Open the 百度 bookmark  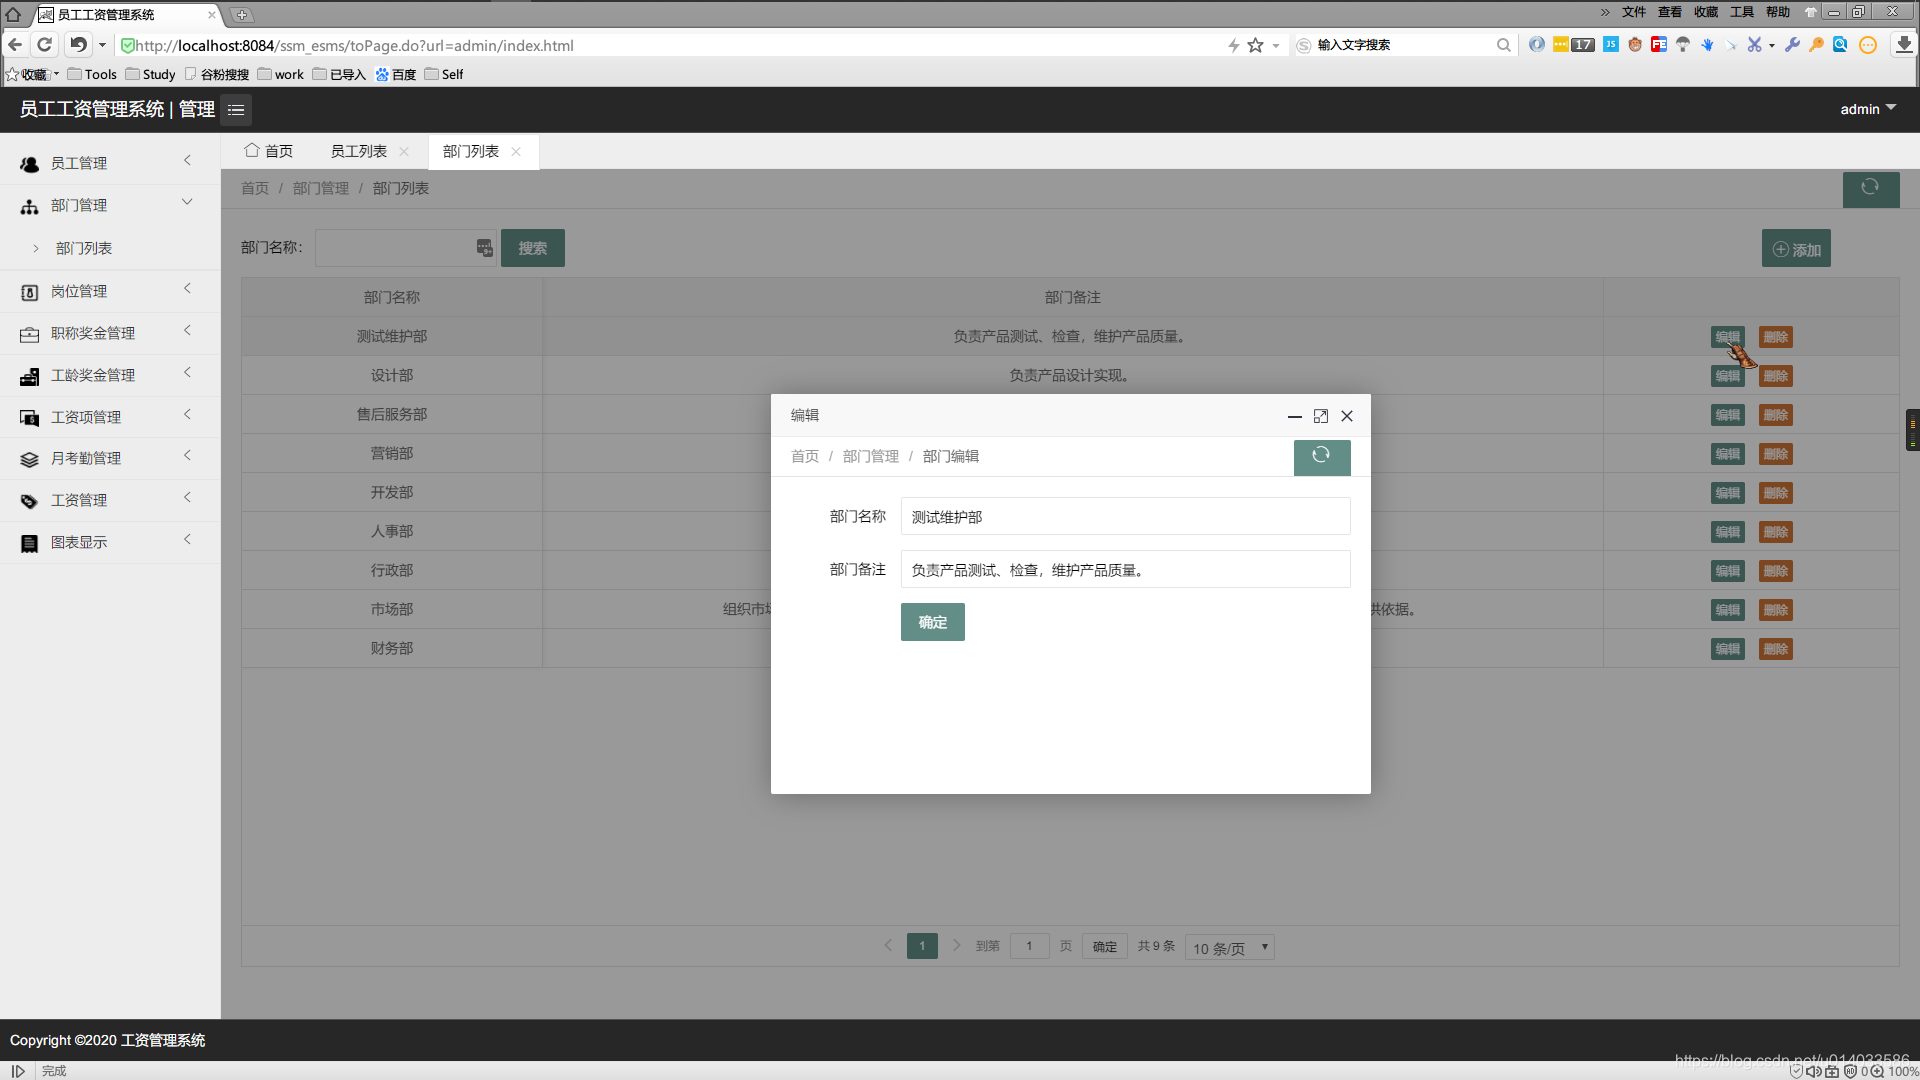(x=396, y=74)
